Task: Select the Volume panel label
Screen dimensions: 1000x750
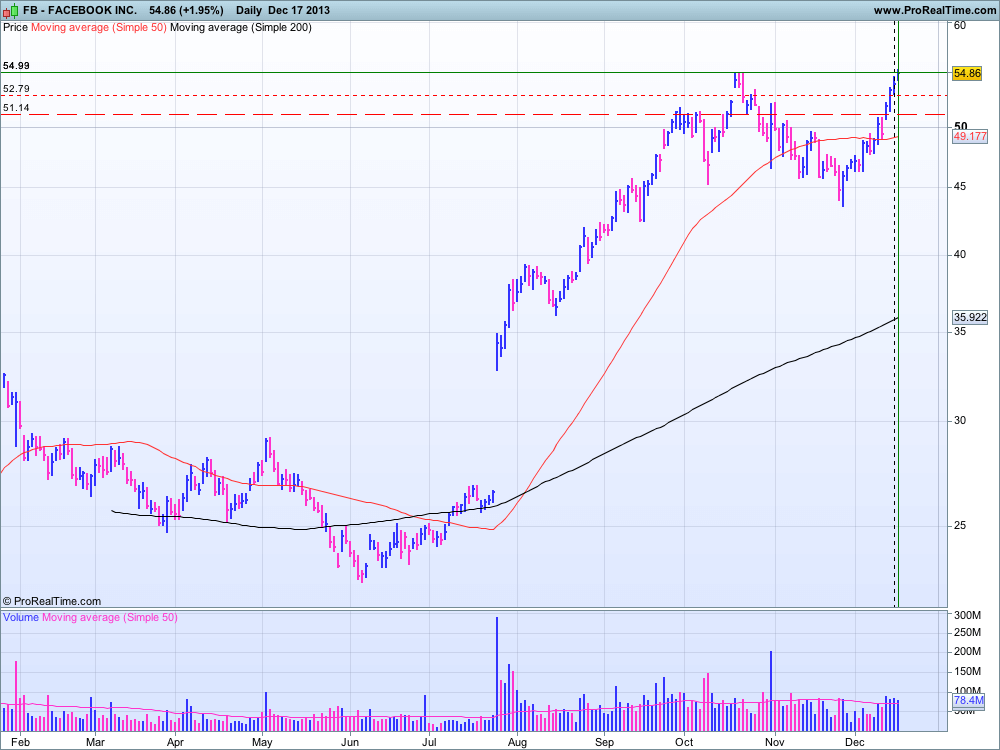Action: [x=21, y=617]
